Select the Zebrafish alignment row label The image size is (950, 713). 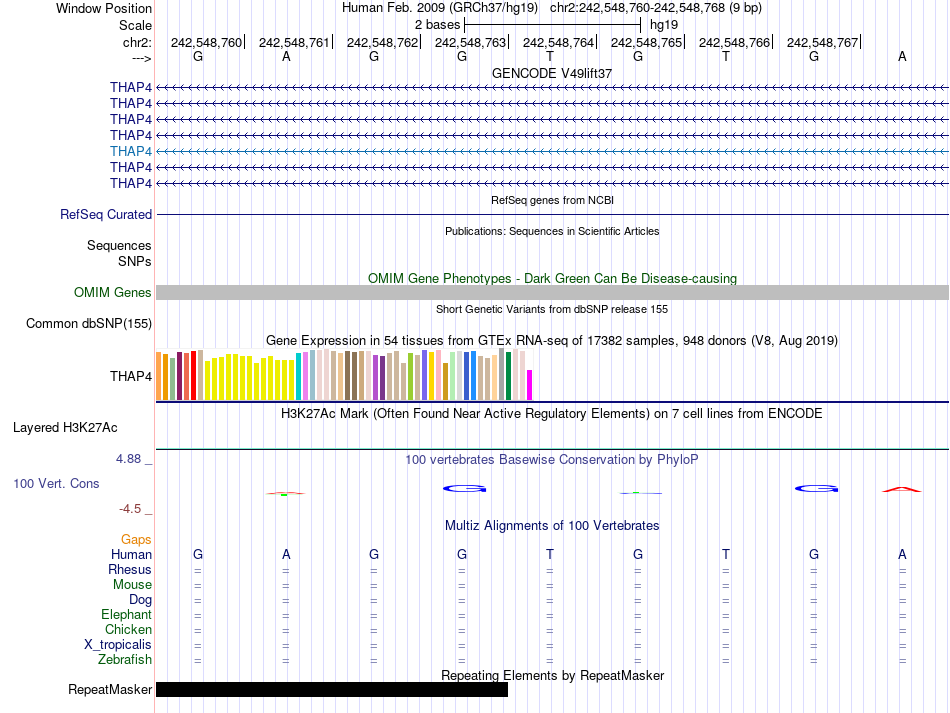tap(125, 660)
